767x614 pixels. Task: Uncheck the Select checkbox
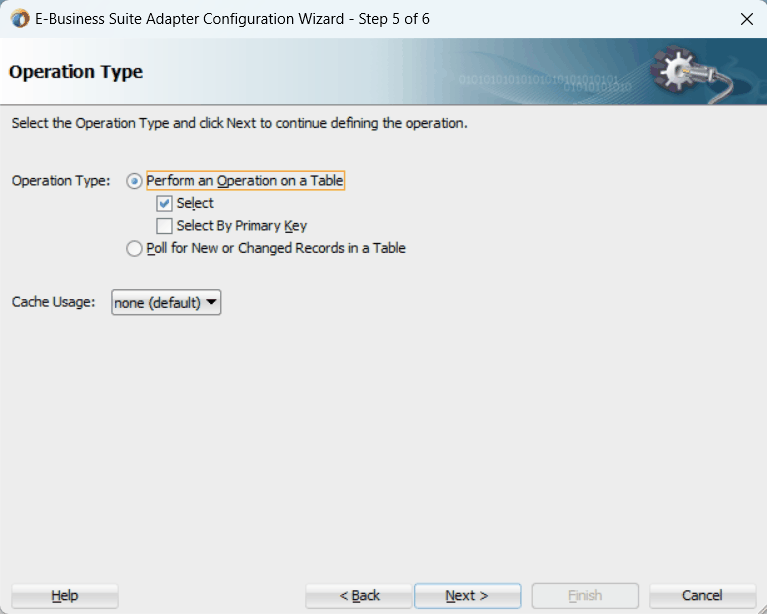point(164,203)
